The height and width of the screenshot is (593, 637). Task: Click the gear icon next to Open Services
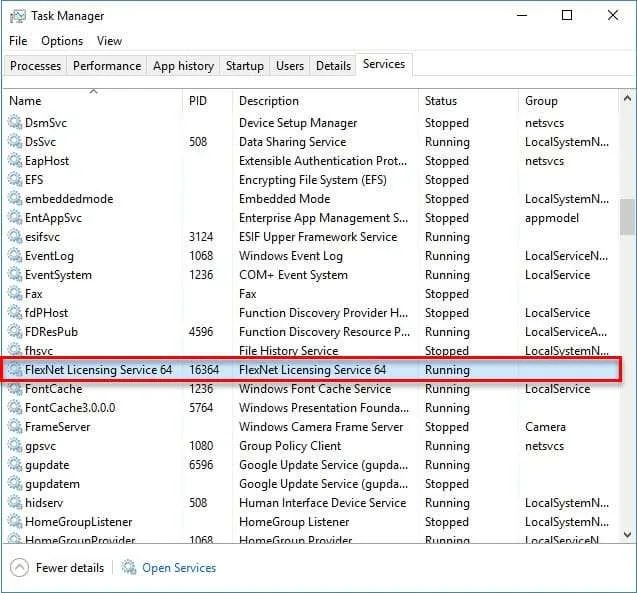(x=129, y=567)
